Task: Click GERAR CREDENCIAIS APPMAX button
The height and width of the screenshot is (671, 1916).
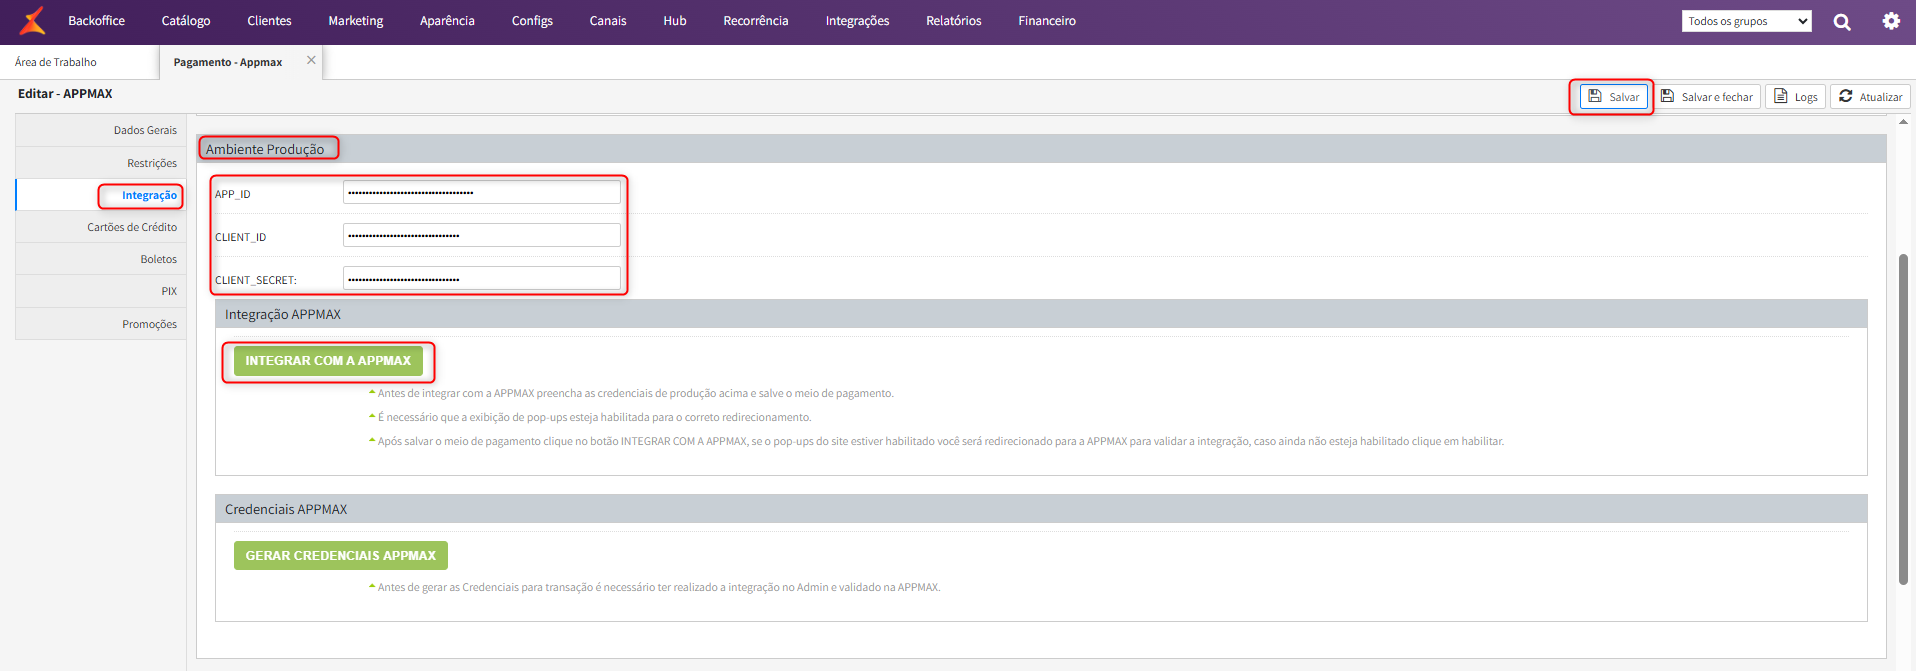Action: [341, 556]
